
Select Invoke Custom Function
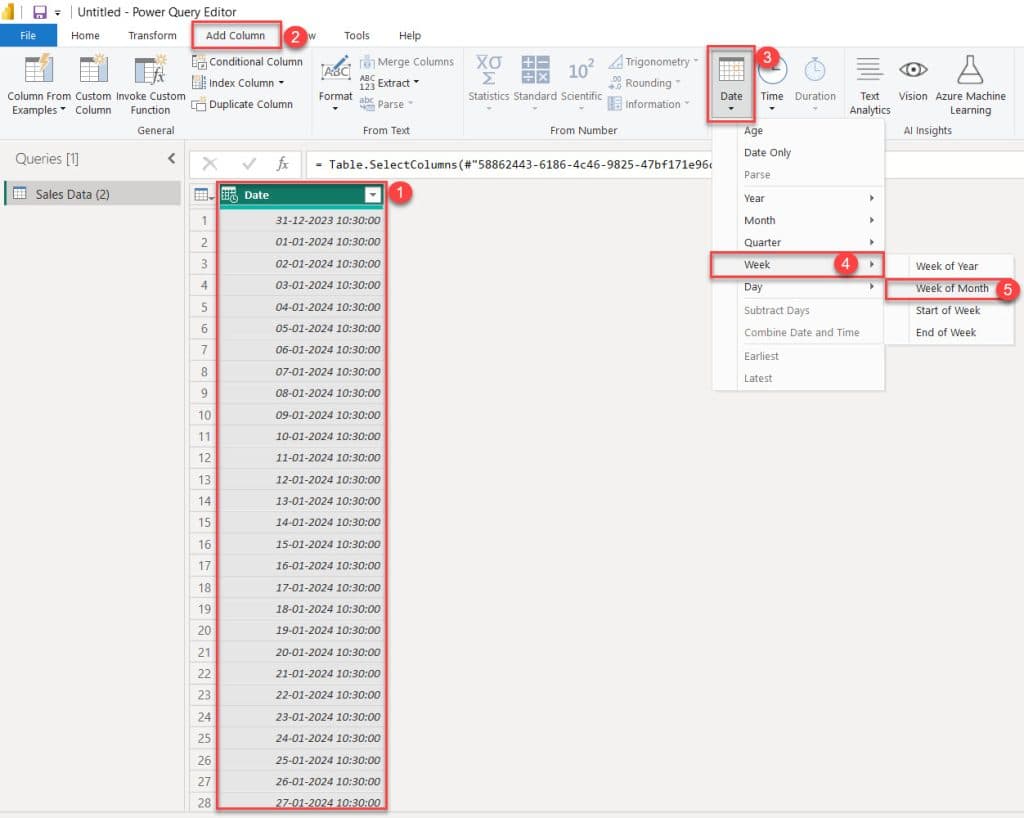pyautogui.click(x=150, y=85)
